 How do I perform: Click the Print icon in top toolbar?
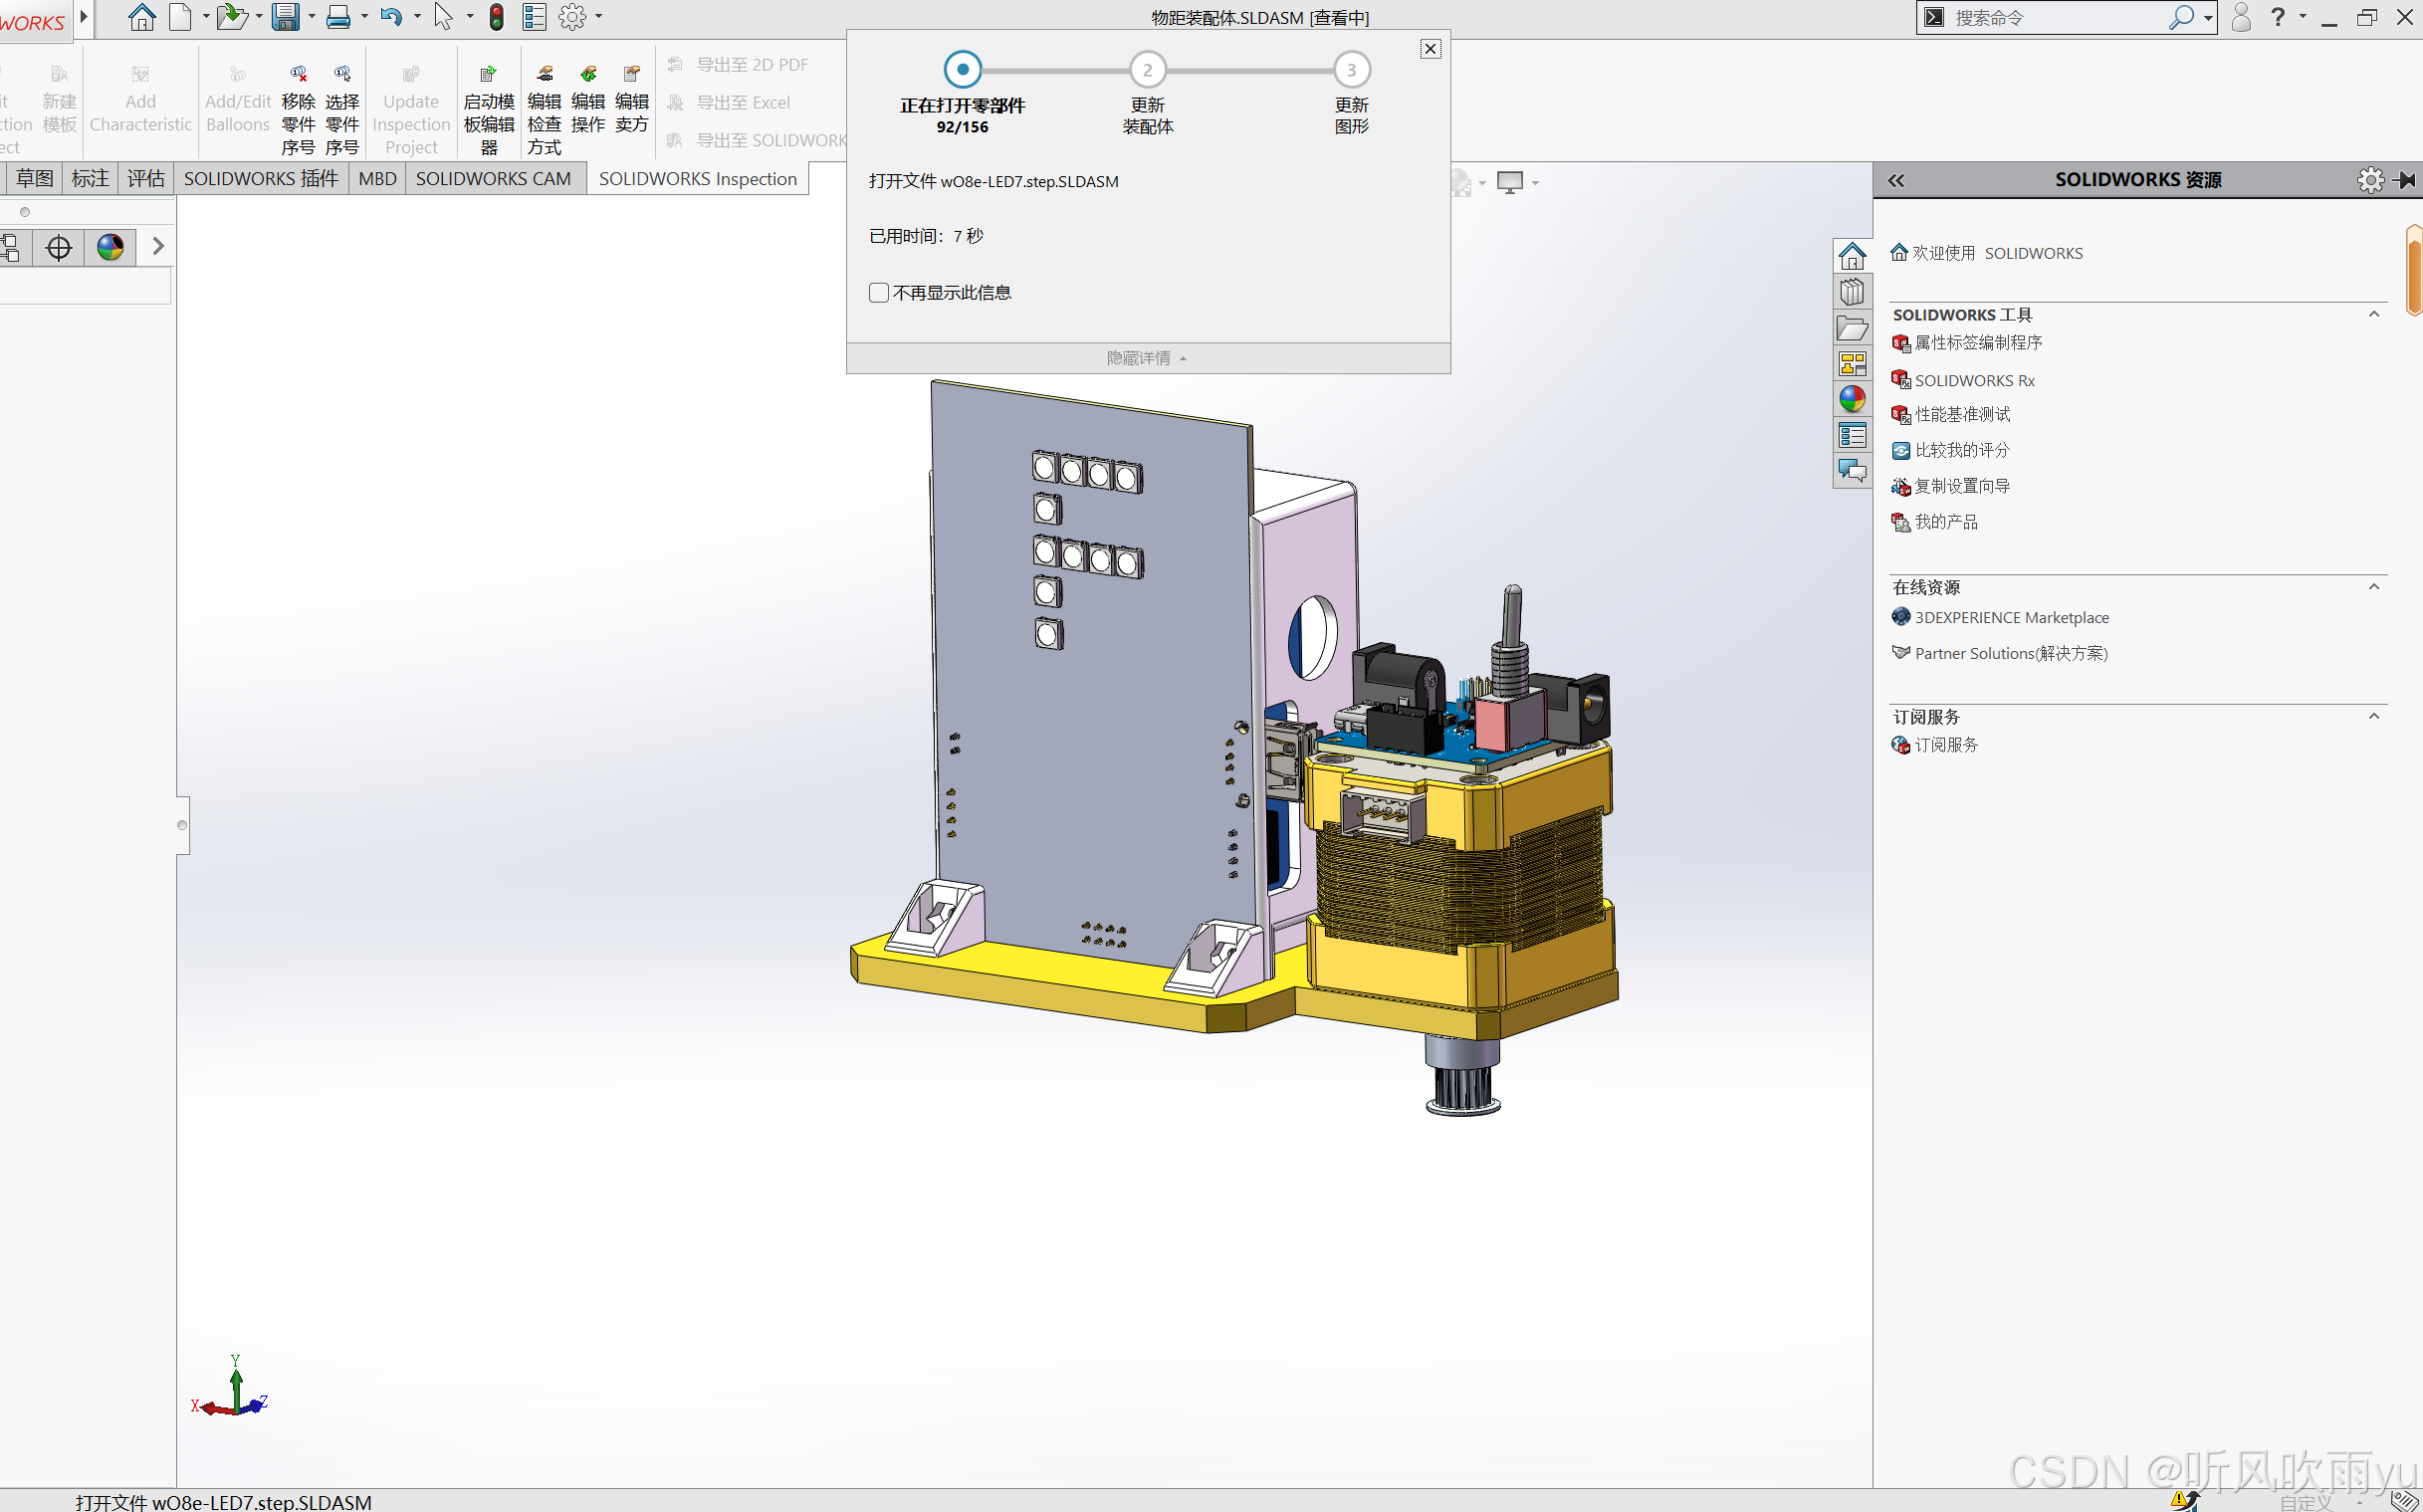pyautogui.click(x=338, y=17)
